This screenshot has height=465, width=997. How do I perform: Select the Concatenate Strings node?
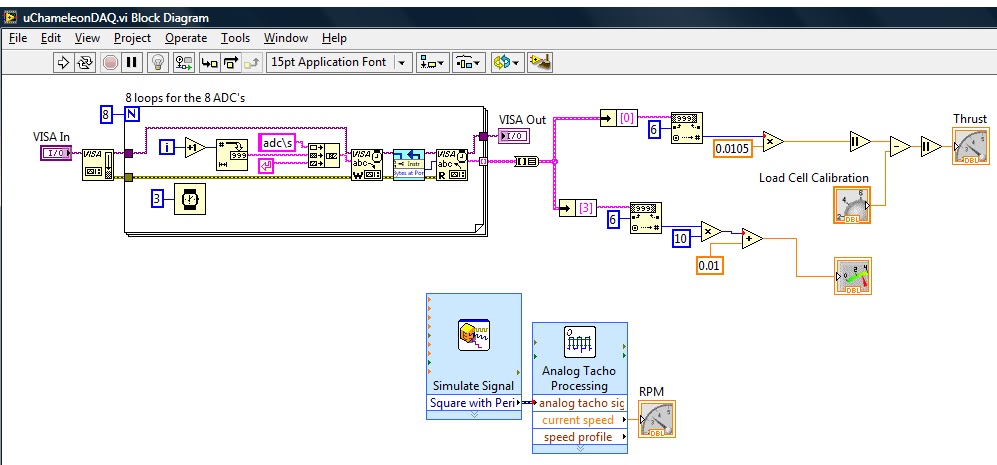(324, 156)
